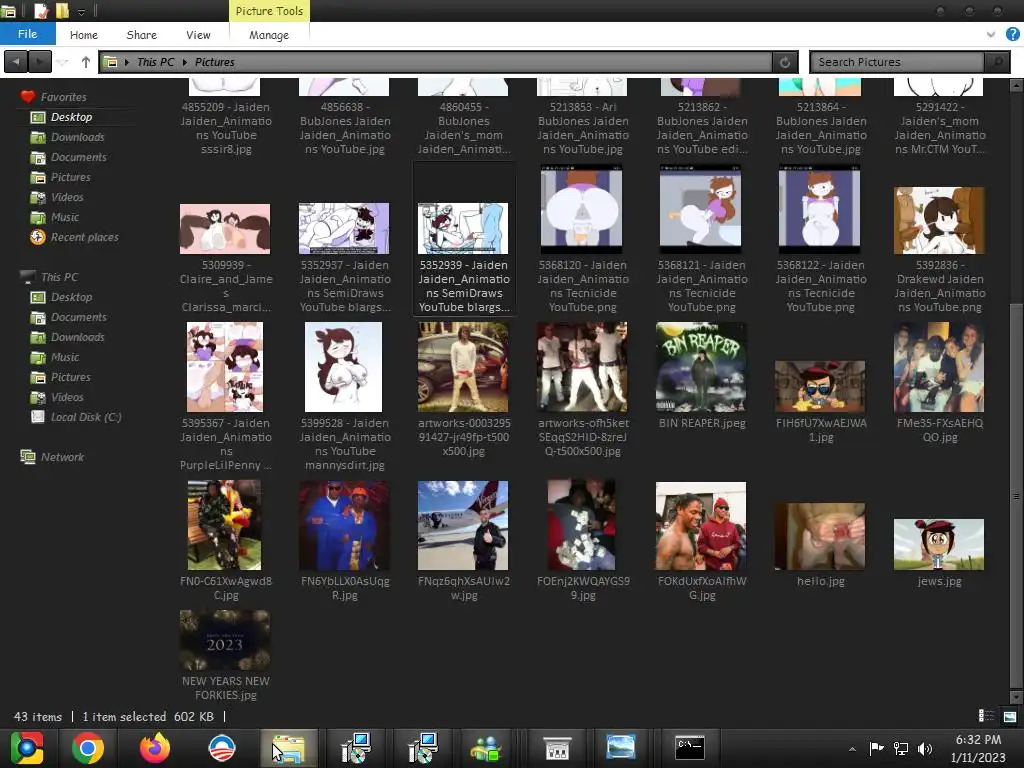Click the network tray icon
The width and height of the screenshot is (1024, 768).
[x=901, y=748]
